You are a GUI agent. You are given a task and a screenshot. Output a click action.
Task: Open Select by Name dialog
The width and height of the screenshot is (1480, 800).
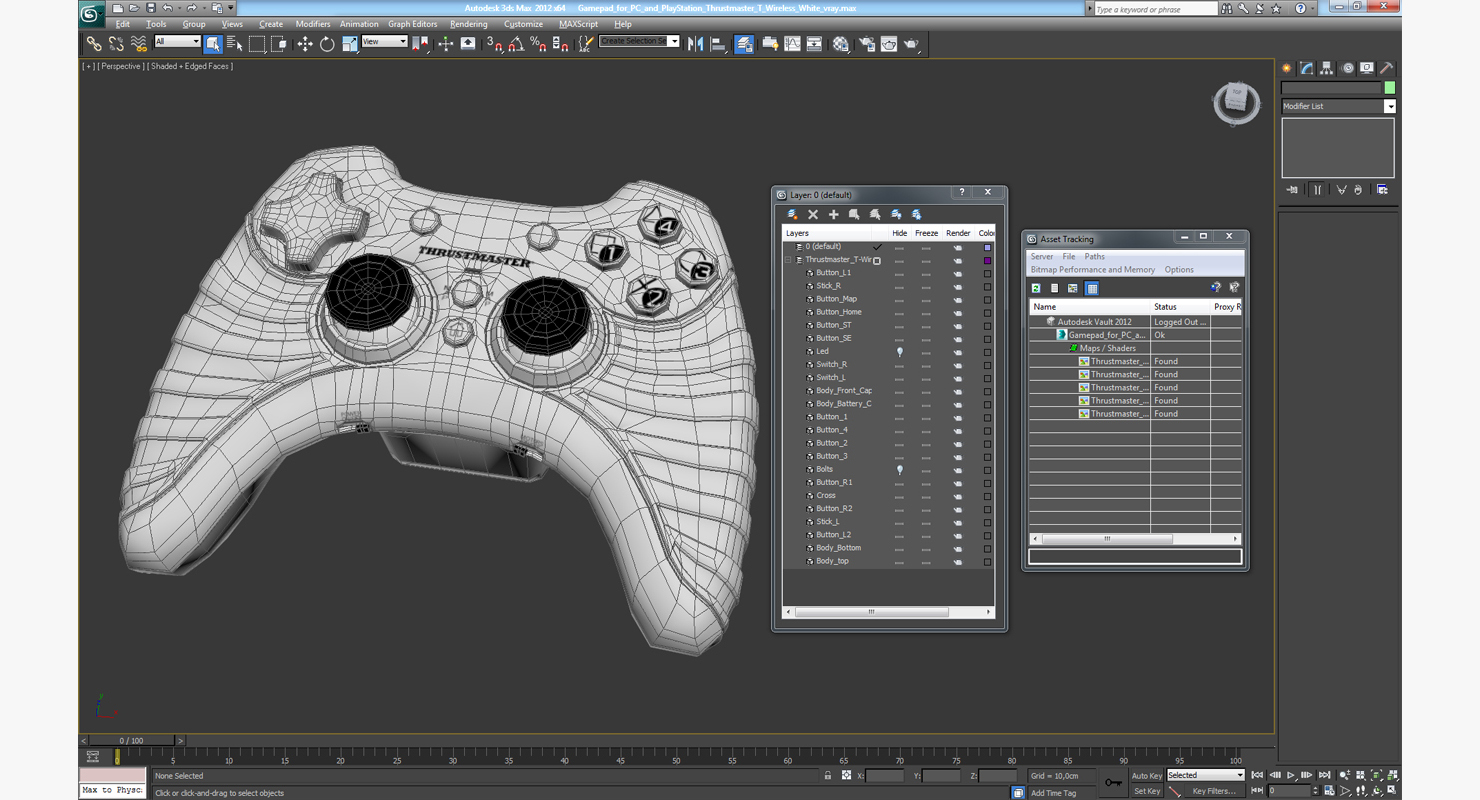[x=235, y=44]
